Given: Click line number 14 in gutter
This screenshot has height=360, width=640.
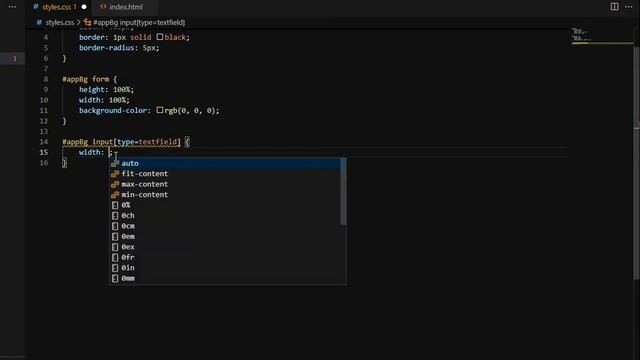Looking at the screenshot, I should [44, 142].
